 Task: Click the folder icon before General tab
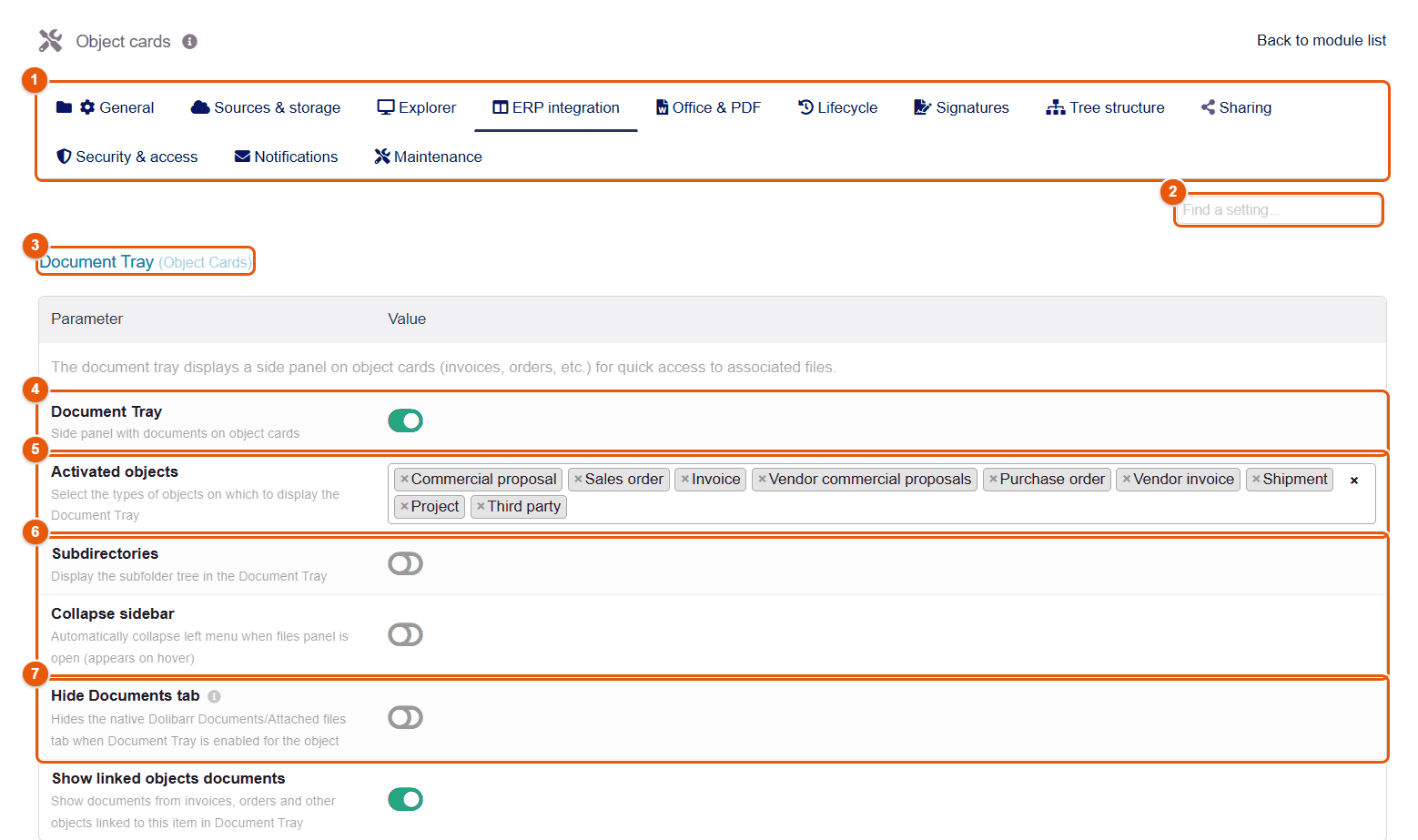click(64, 107)
